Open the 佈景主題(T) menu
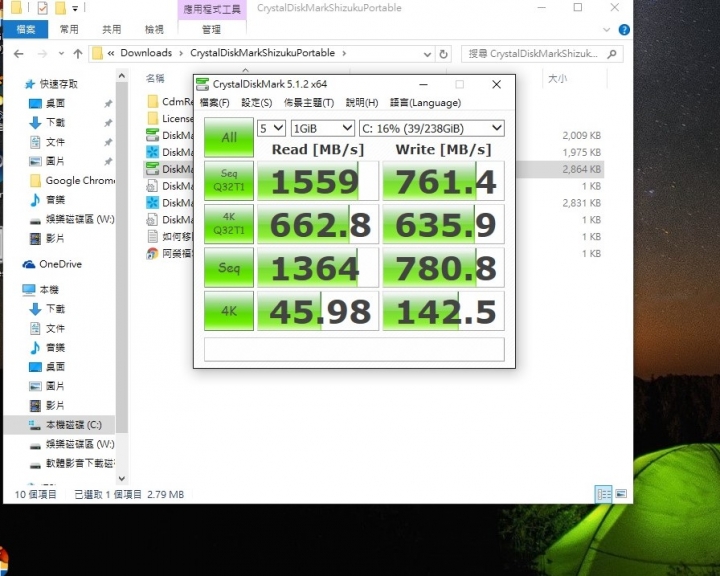Screen dimensions: 720x576 pyautogui.click(x=309, y=102)
